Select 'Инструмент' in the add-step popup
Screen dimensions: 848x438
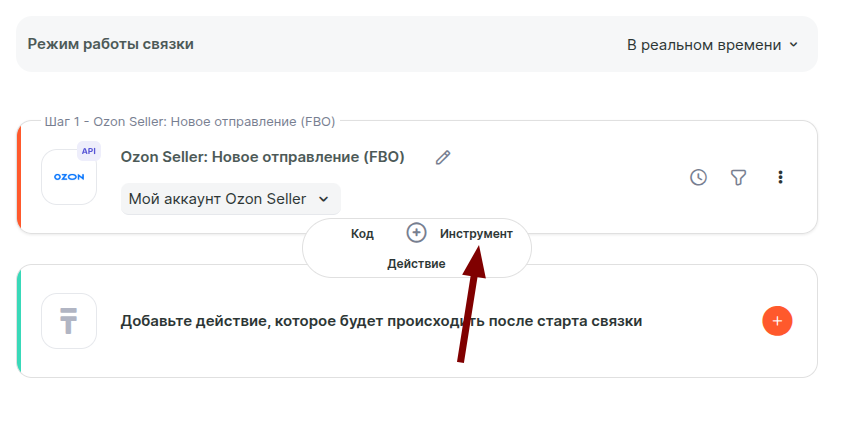pos(476,233)
